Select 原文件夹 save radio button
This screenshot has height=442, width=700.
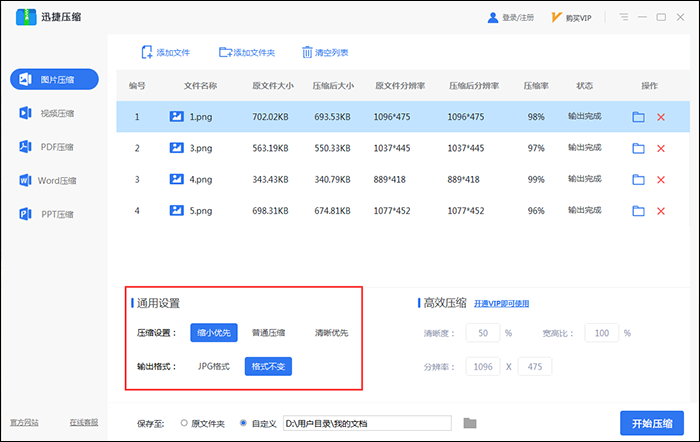tap(184, 423)
